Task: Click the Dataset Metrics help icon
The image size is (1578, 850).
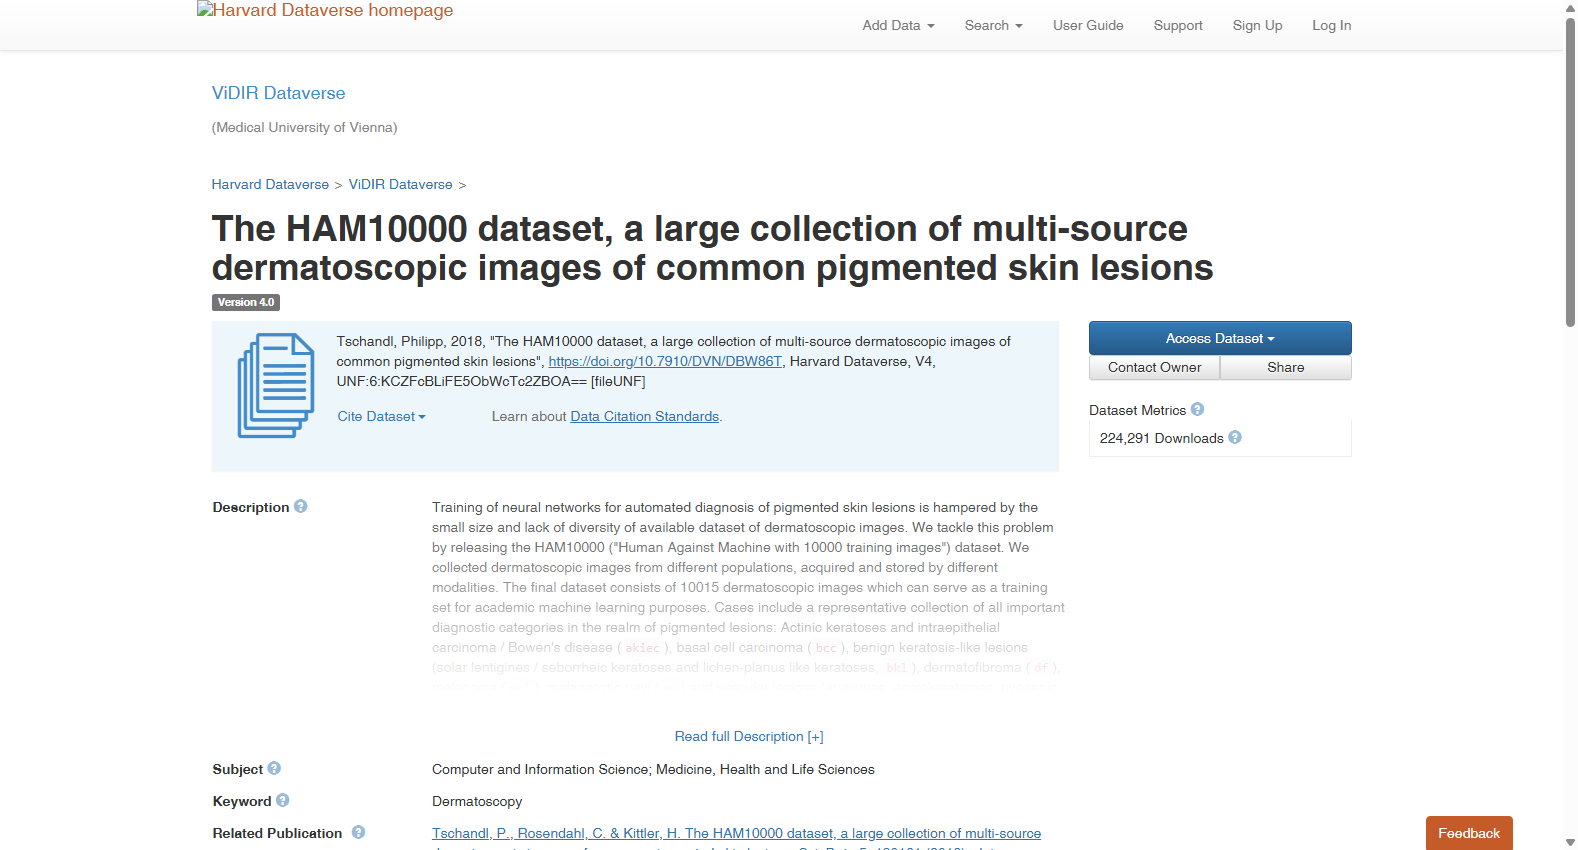Action: 1197,410
